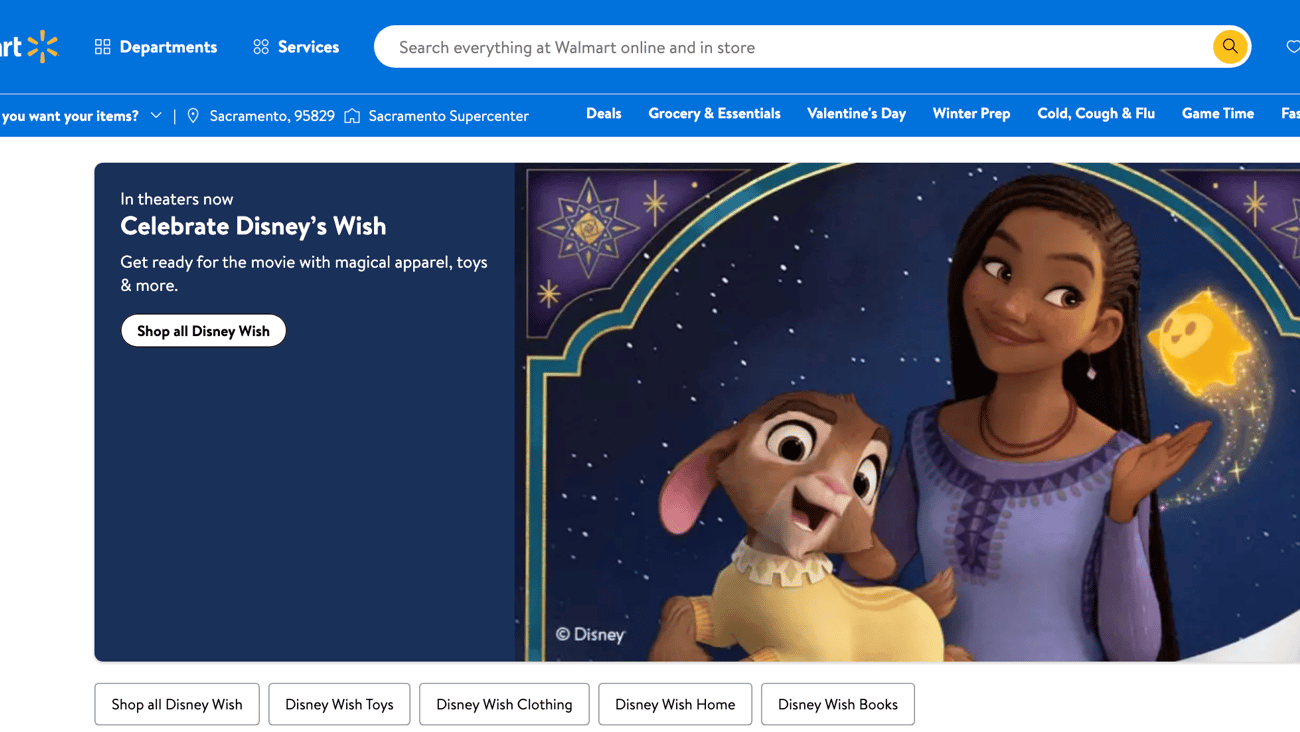Expand the 'you want your items?' chevron
The width and height of the screenshot is (1300, 732).
(x=156, y=116)
